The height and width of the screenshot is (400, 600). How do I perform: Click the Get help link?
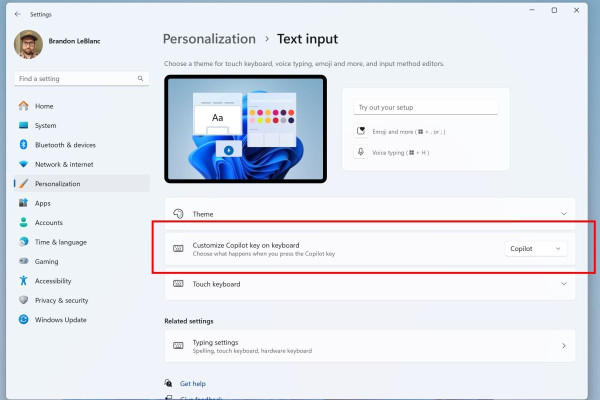click(x=192, y=383)
